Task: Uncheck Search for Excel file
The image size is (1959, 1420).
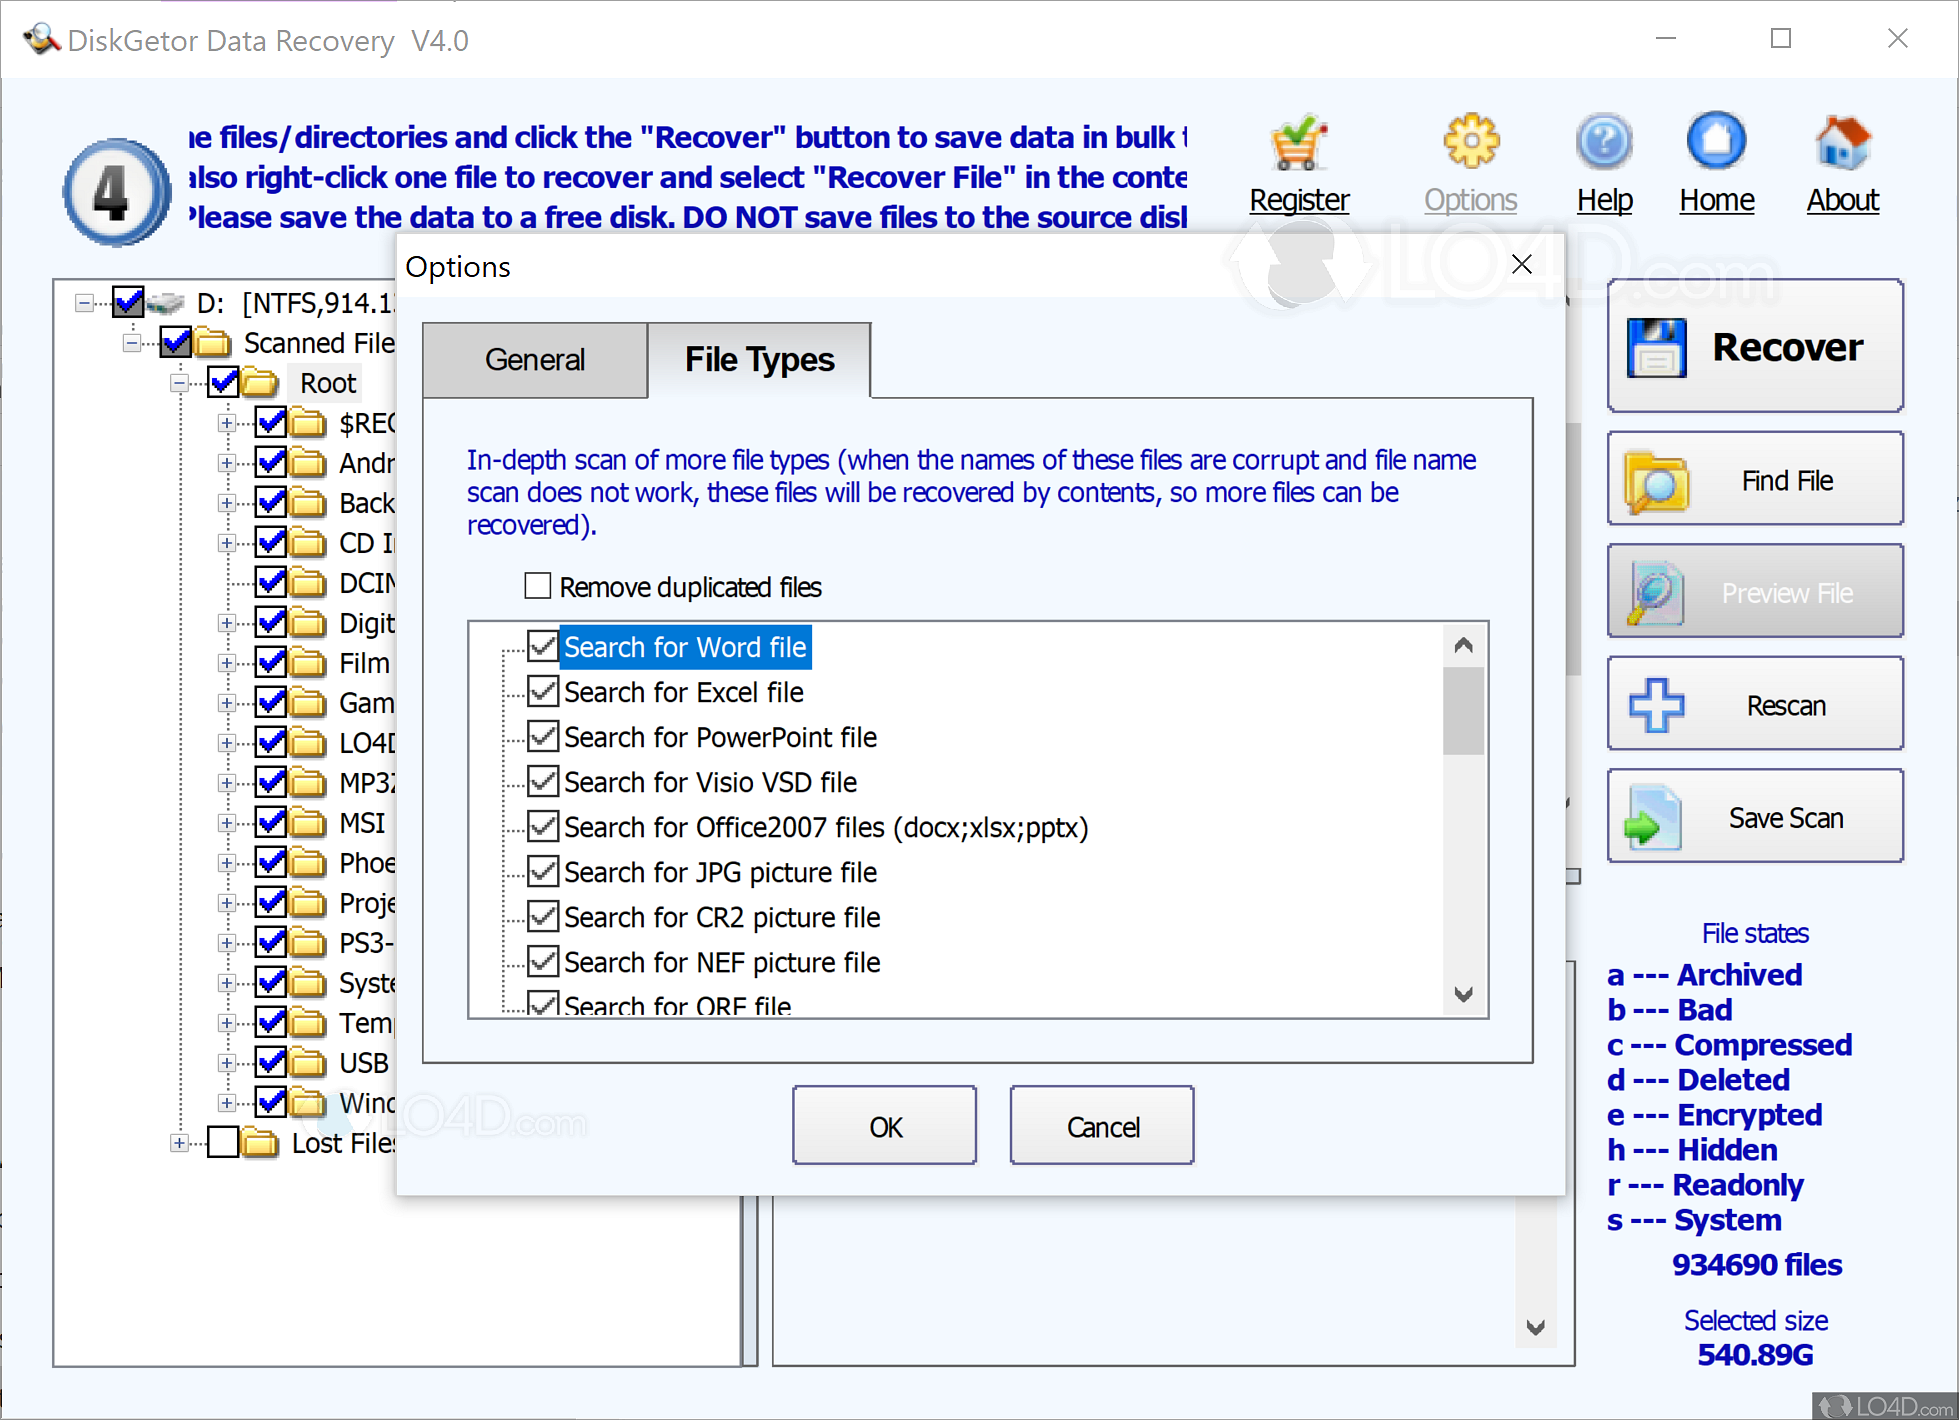Action: [543, 691]
